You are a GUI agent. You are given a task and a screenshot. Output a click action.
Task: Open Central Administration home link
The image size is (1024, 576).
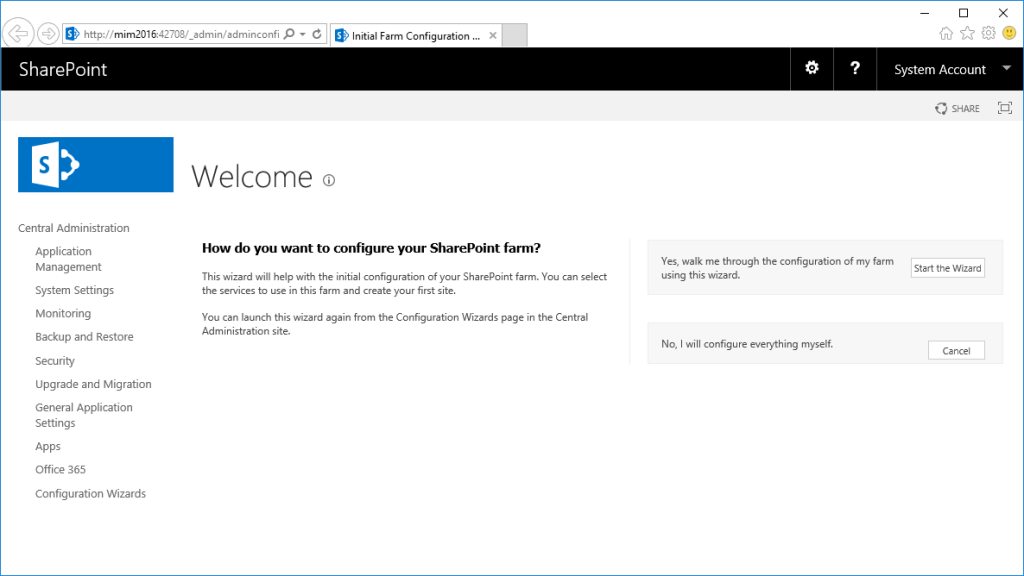[75, 227]
